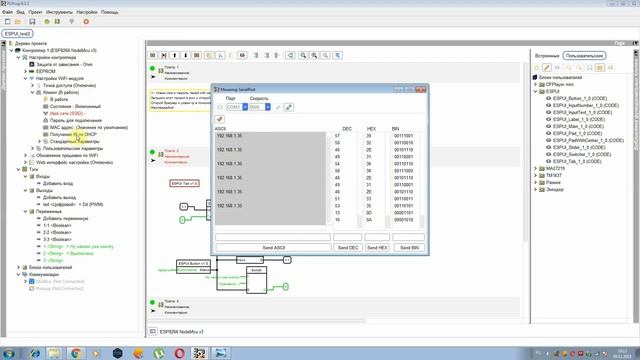Select the ESPUI_PadWithCenter_1_0 (CODE) block
The image size is (640, 360).
[x=588, y=140]
